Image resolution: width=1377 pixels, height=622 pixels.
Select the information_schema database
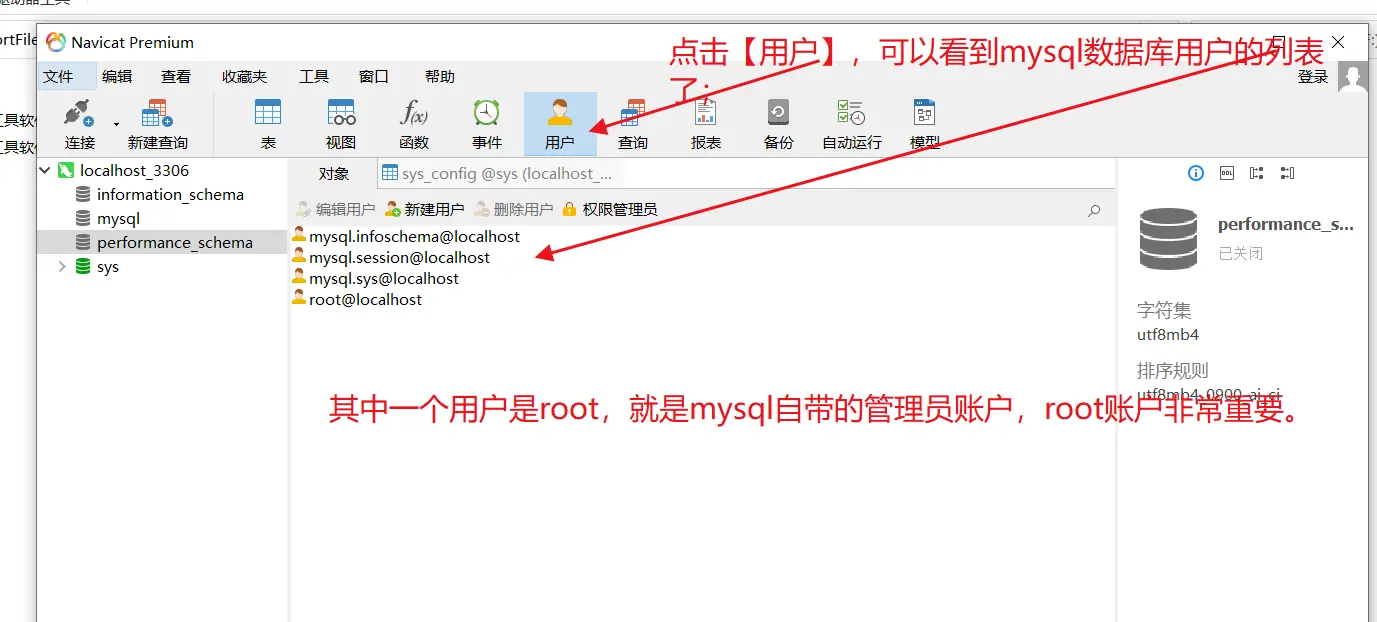coord(170,194)
